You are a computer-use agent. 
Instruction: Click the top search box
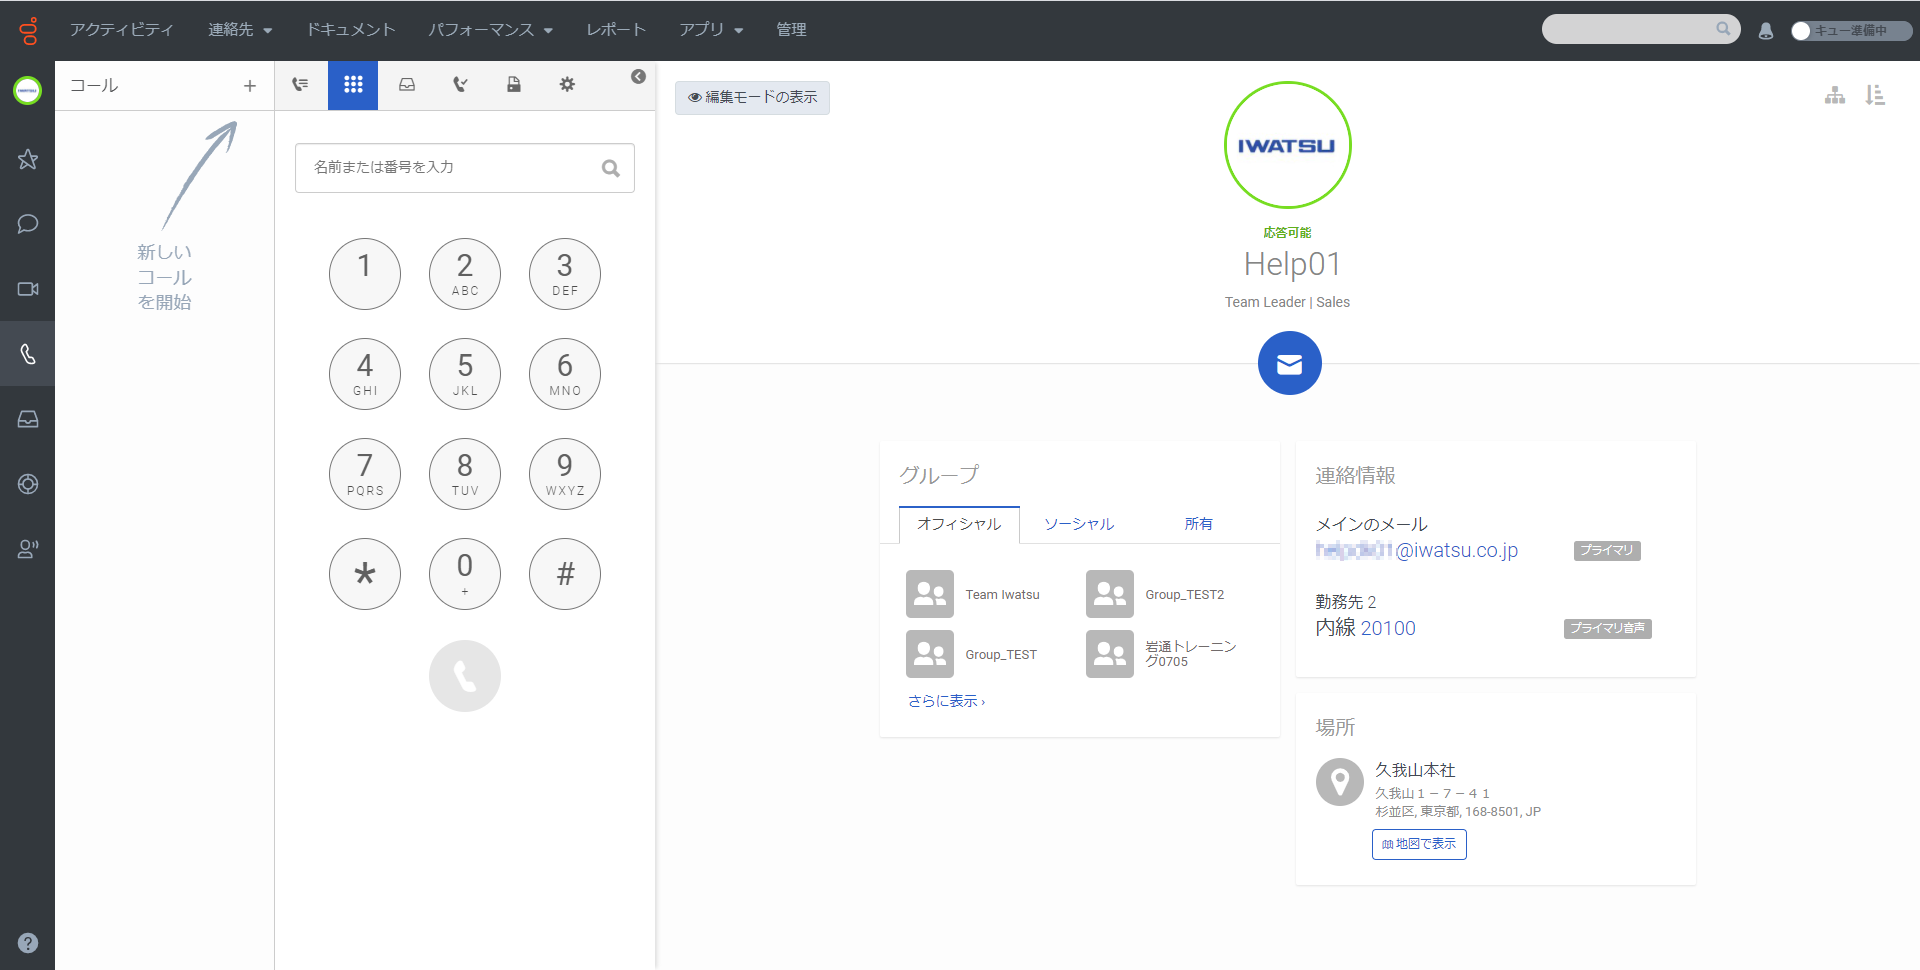[1641, 29]
